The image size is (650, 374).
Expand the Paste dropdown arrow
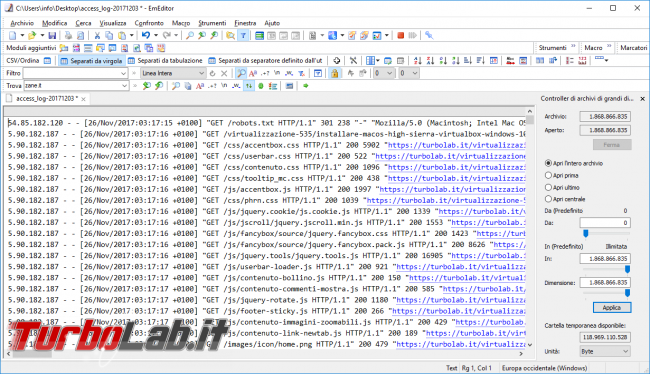pyautogui.click(x=132, y=36)
